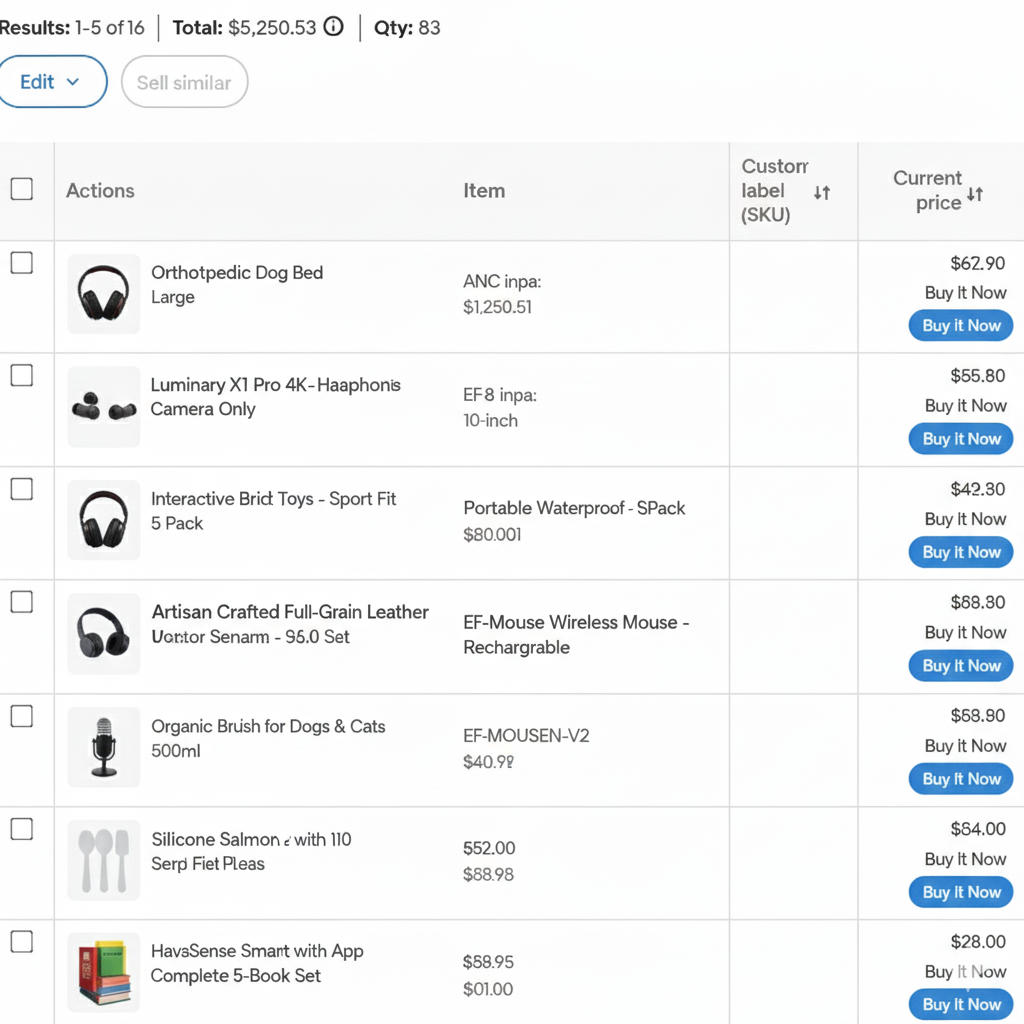
Task: Open the Edit dropdown menu
Action: (52, 82)
